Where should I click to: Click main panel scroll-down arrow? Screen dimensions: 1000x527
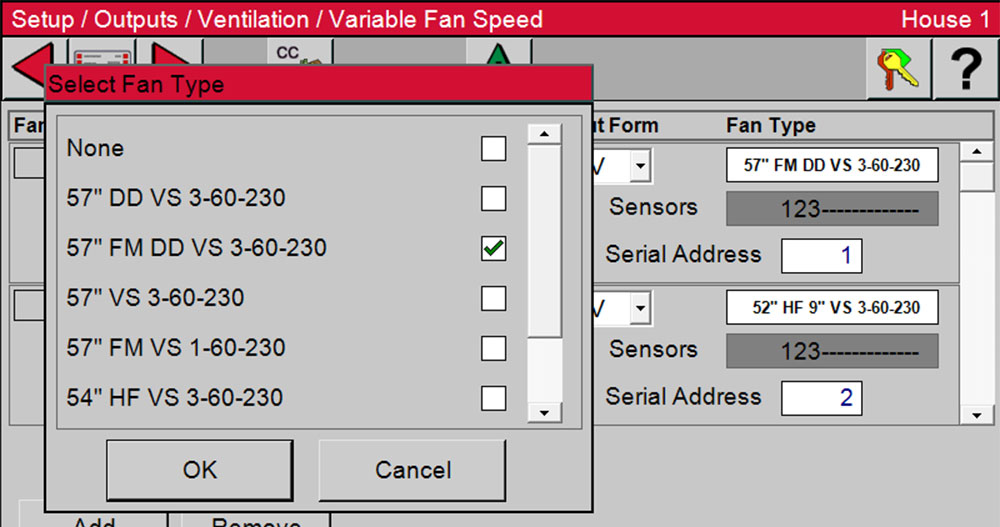tap(974, 415)
